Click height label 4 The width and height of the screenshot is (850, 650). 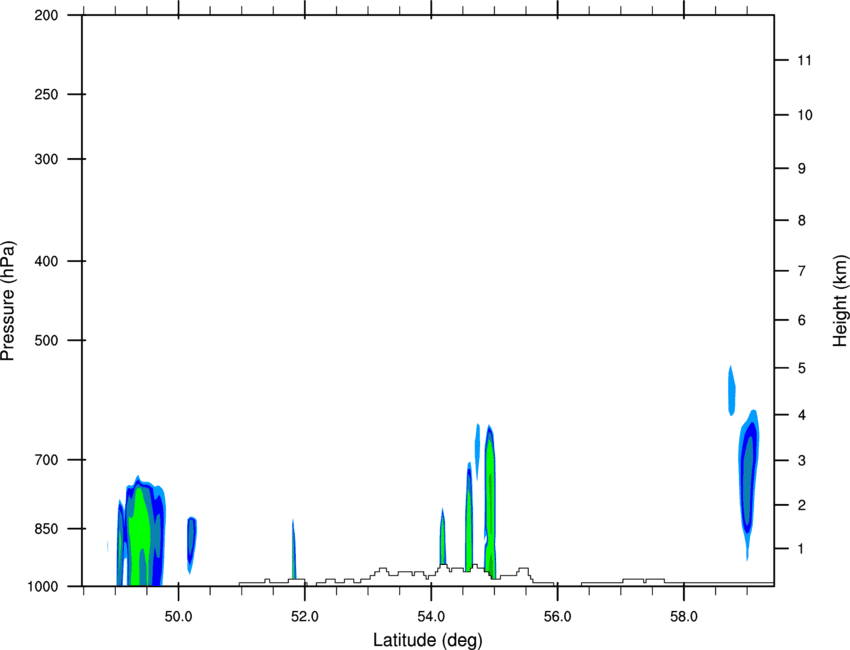[801, 415]
